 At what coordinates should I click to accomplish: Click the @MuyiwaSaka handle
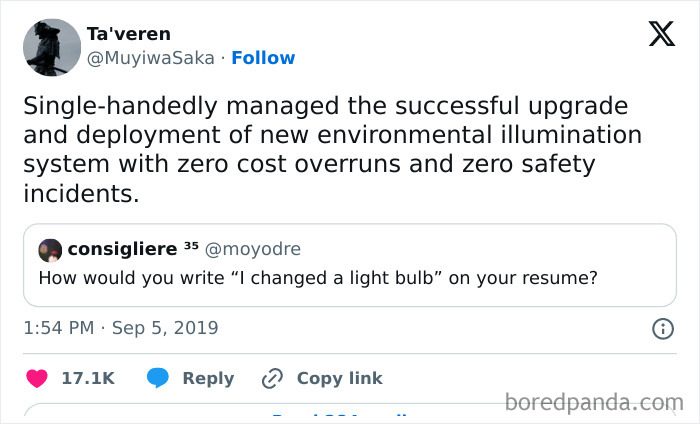click(x=150, y=58)
